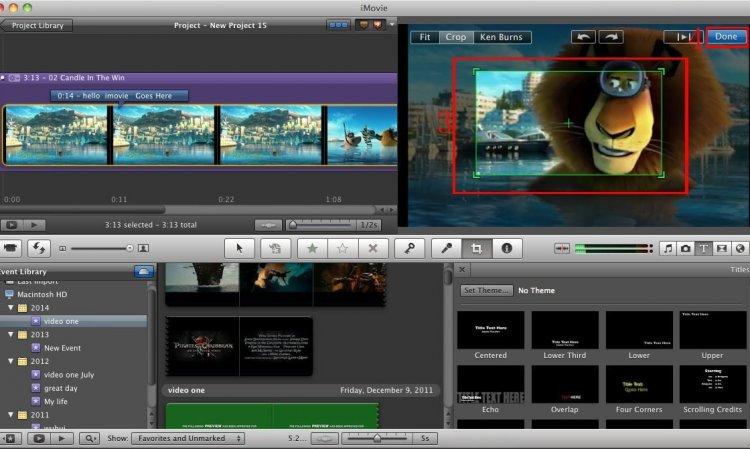Click the Pirates of the Caribbean clip thumbnail
Screen dimensions: 750x449
tap(202, 346)
